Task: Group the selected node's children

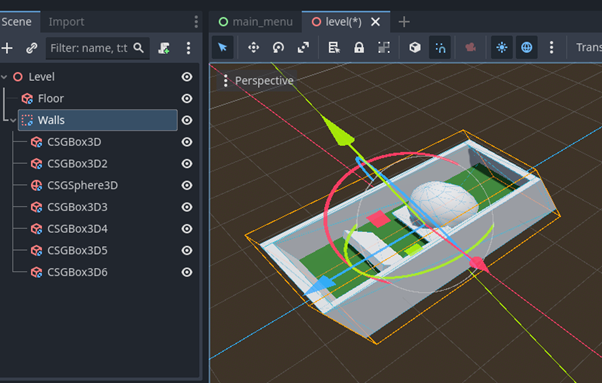Action: (384, 48)
